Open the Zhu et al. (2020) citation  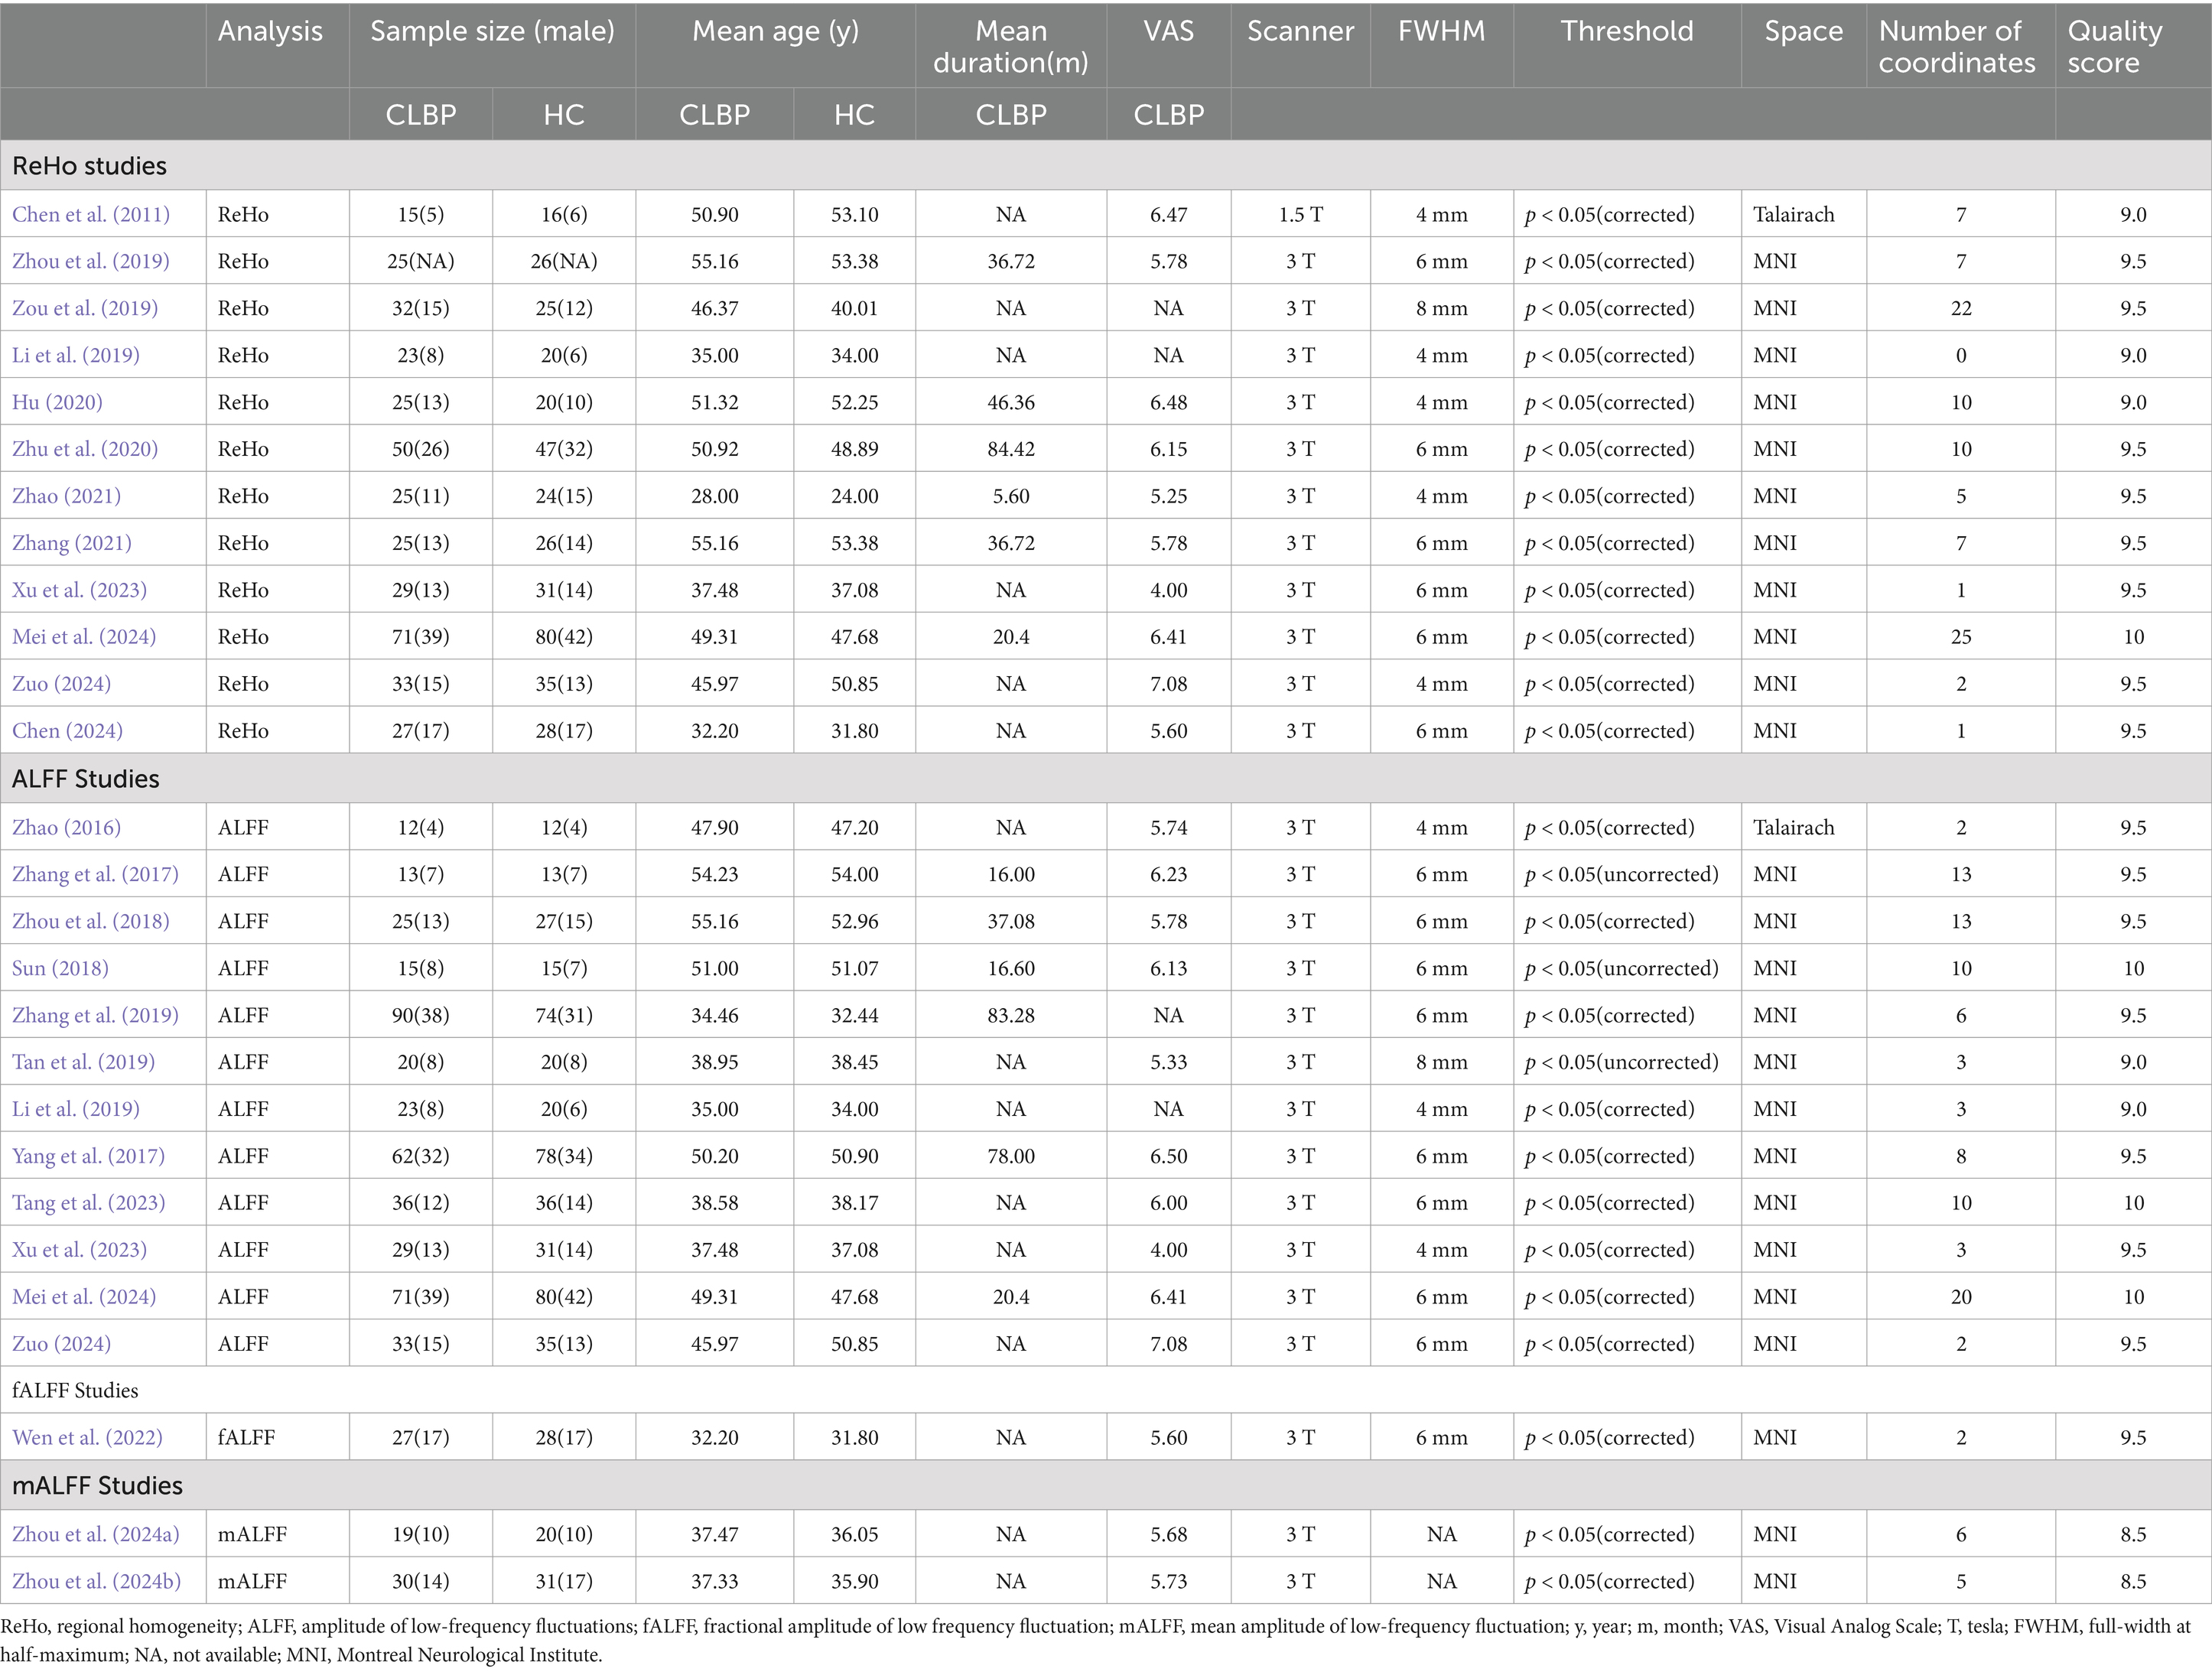[85, 449]
